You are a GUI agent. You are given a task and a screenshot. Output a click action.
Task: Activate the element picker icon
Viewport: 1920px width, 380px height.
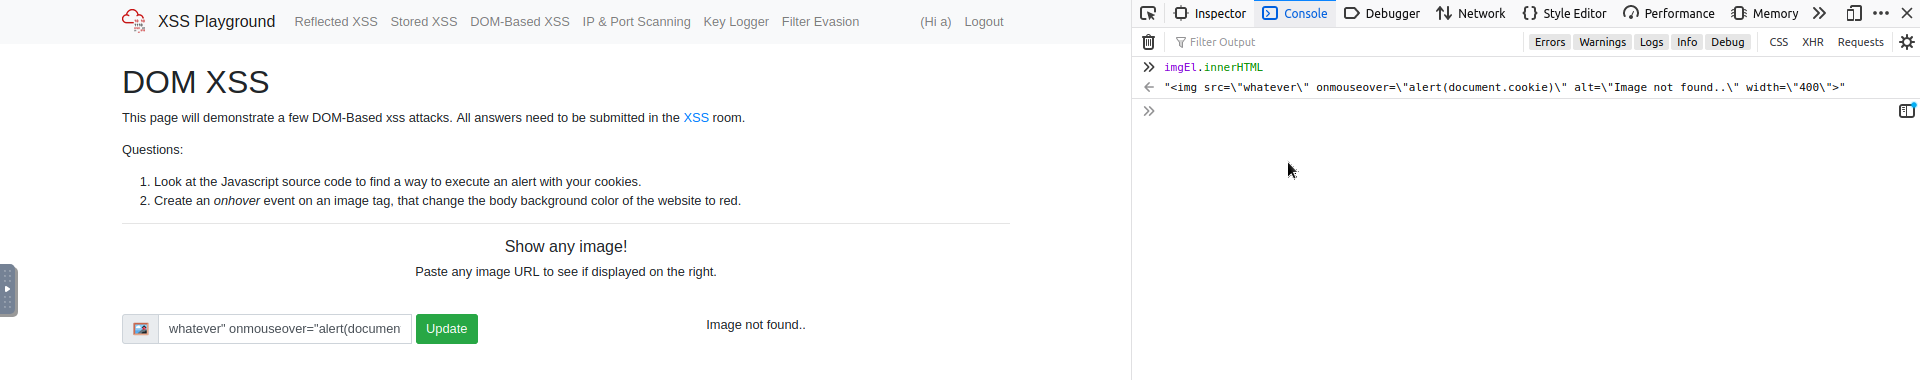(1148, 13)
